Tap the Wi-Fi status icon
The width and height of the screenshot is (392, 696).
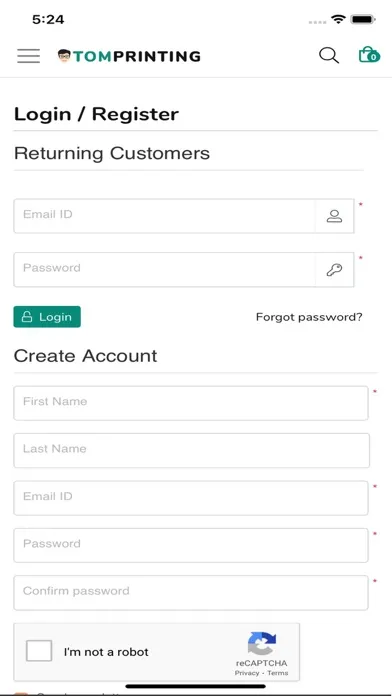338,19
